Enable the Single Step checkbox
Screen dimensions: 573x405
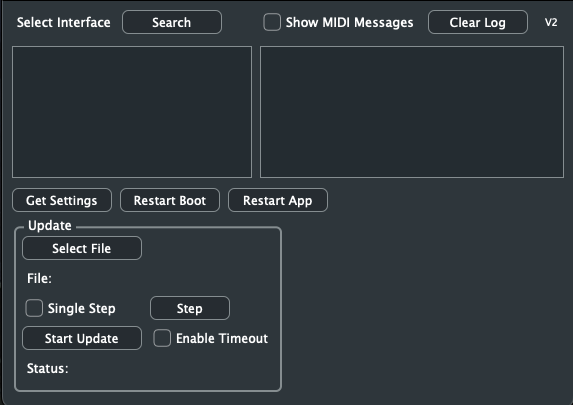34,308
